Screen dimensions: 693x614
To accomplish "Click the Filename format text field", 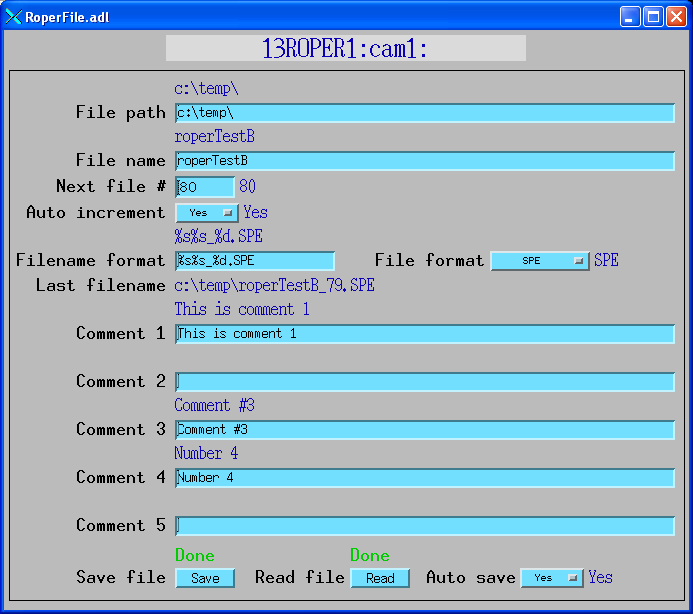I will coord(255,261).
